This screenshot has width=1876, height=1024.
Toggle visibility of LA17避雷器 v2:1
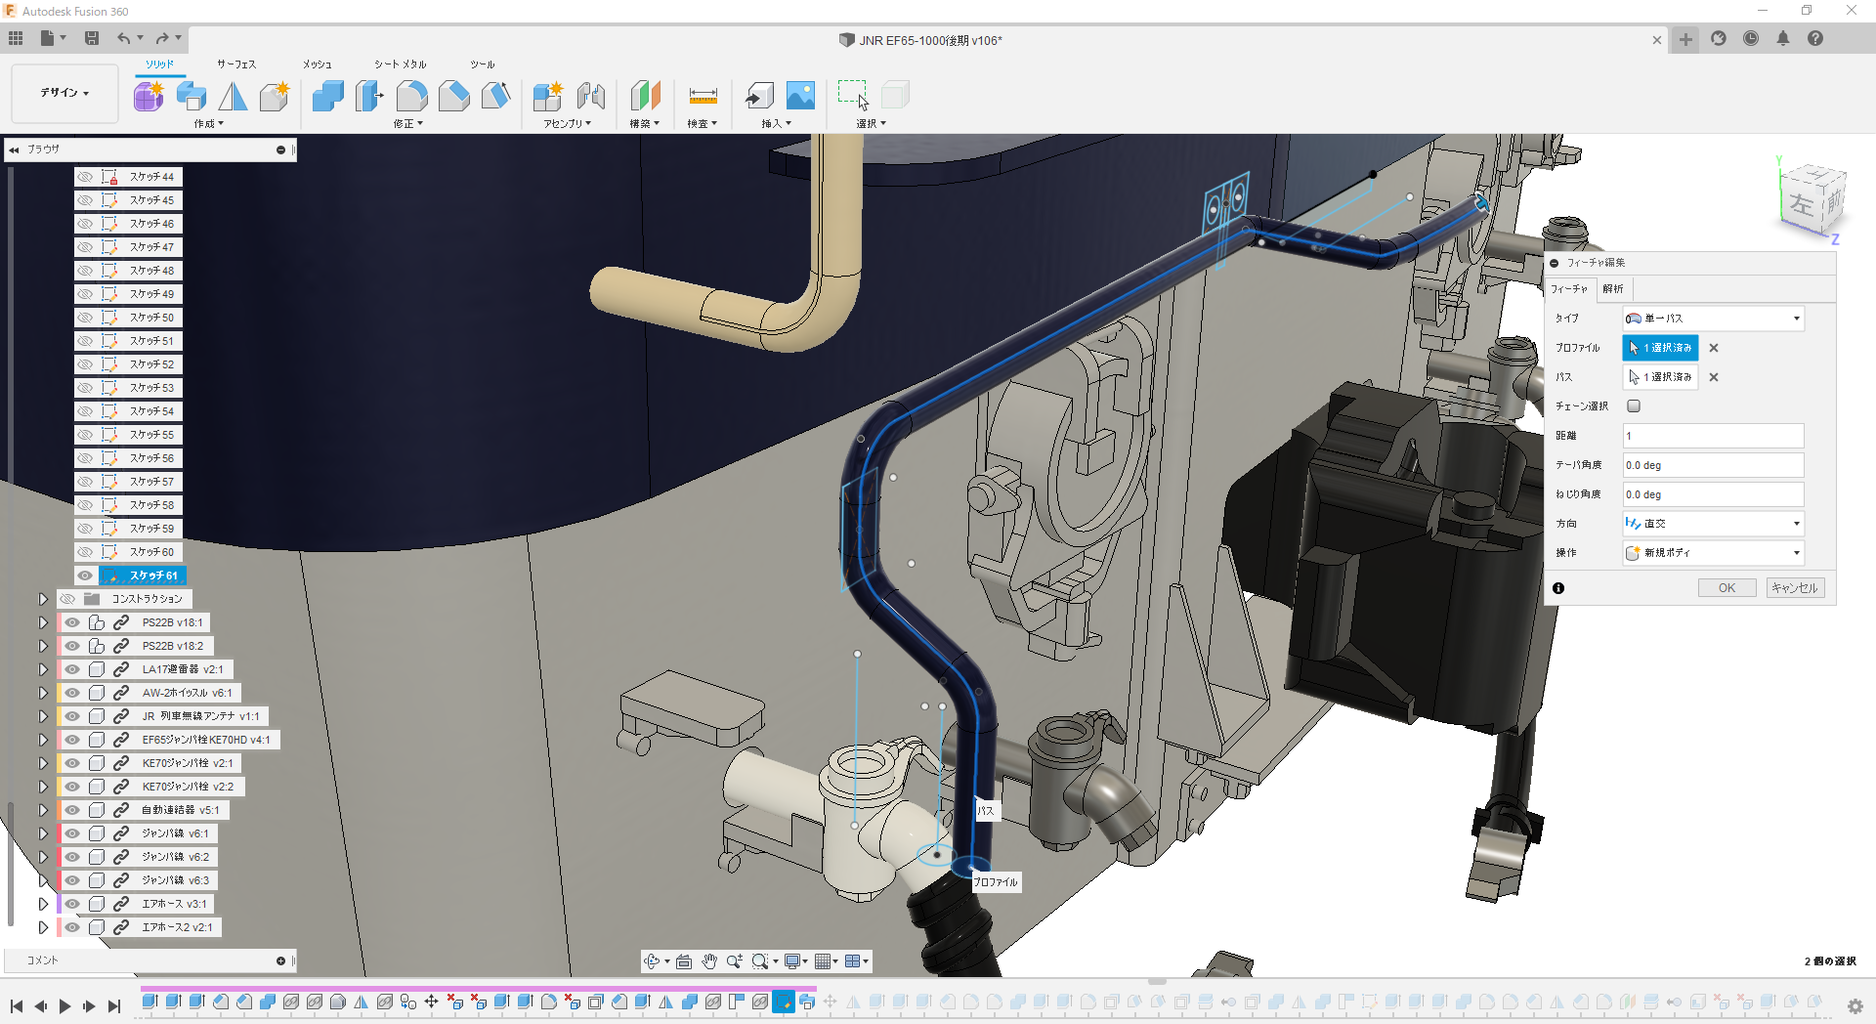[x=72, y=669]
